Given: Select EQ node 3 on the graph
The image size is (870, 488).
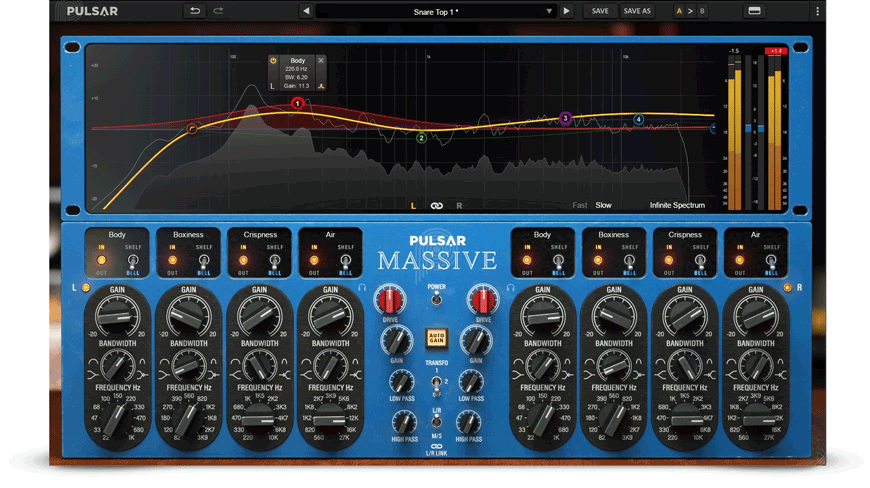Looking at the screenshot, I should tap(565, 118).
